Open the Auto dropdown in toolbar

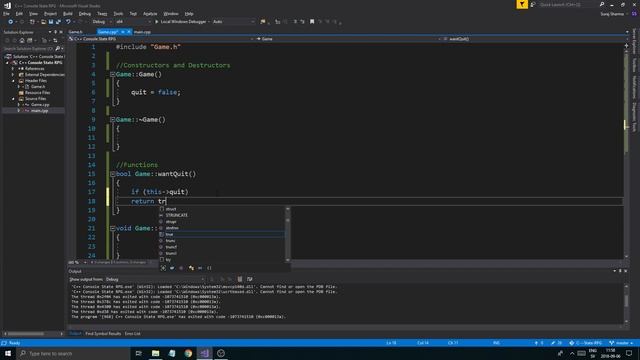point(233,22)
